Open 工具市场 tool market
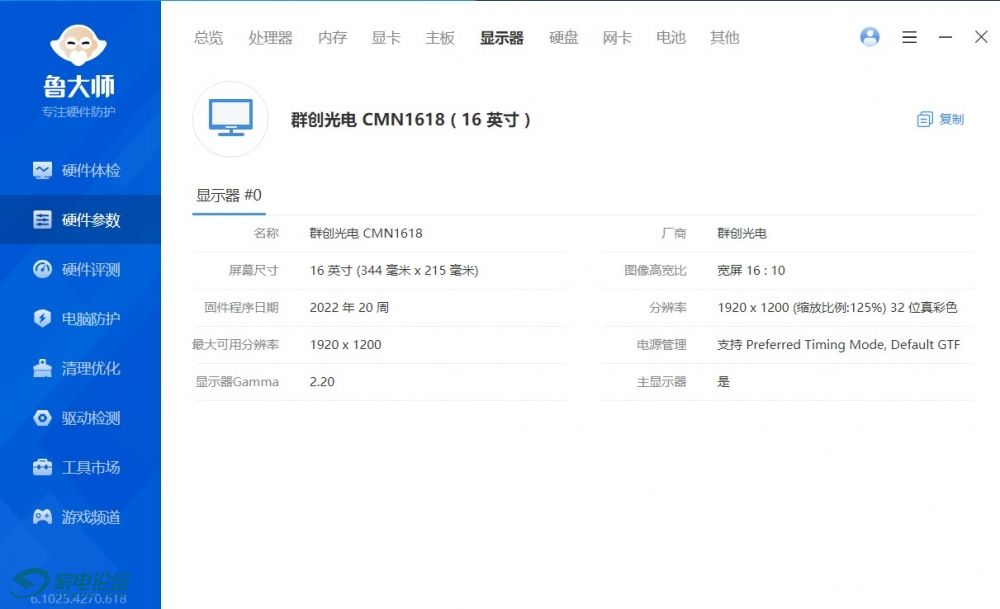This screenshot has height=609, width=1000. pyautogui.click(x=80, y=467)
